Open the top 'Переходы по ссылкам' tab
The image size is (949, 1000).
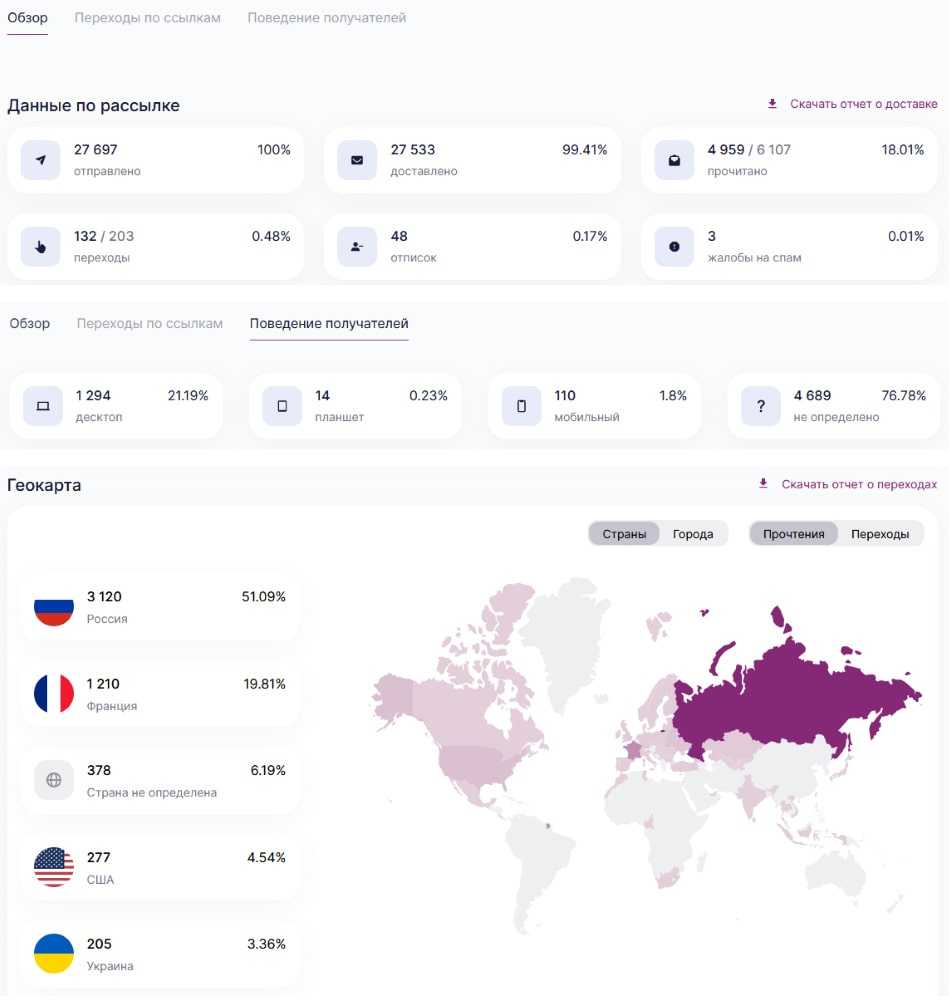(x=147, y=18)
